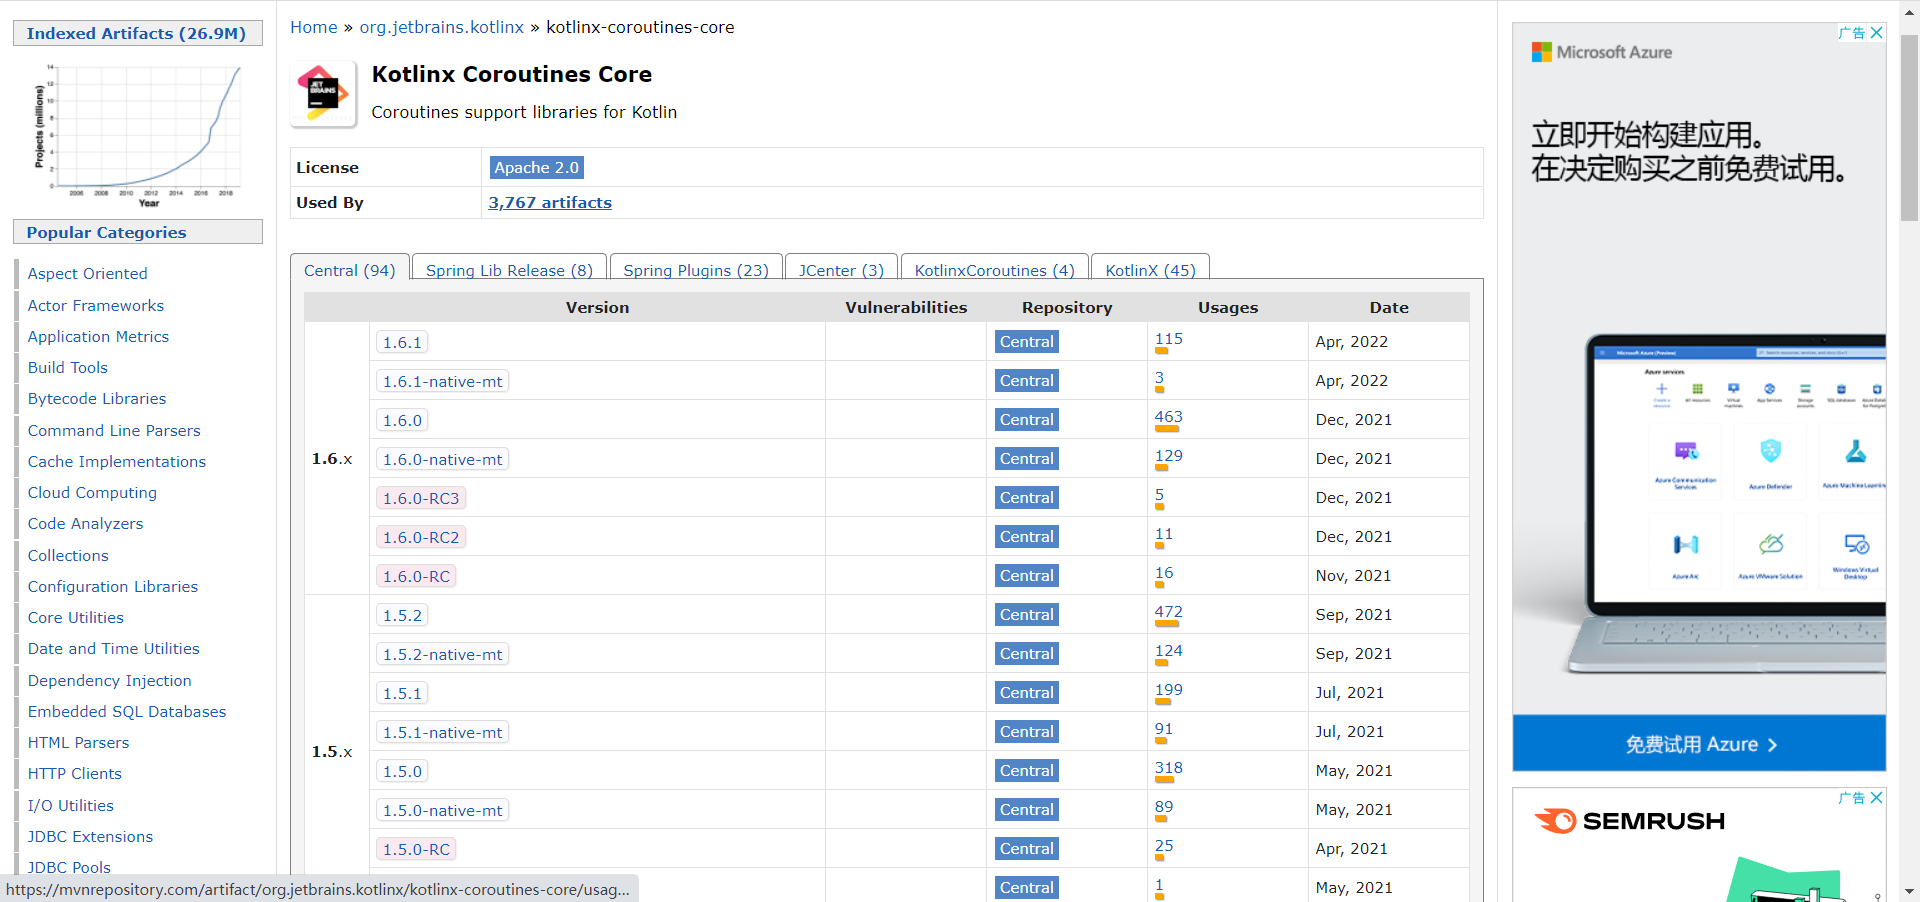Click Central repository badge for 1.6.1
The image size is (1920, 902).
pyautogui.click(x=1026, y=342)
